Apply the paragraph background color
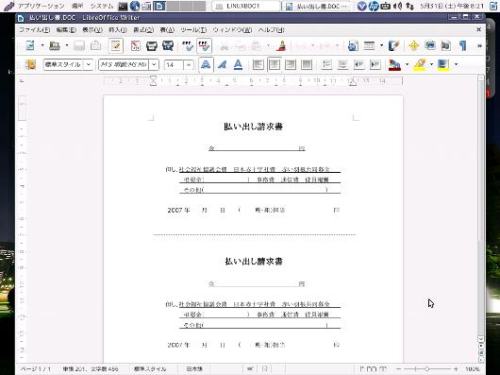500x375 pixels. click(443, 64)
